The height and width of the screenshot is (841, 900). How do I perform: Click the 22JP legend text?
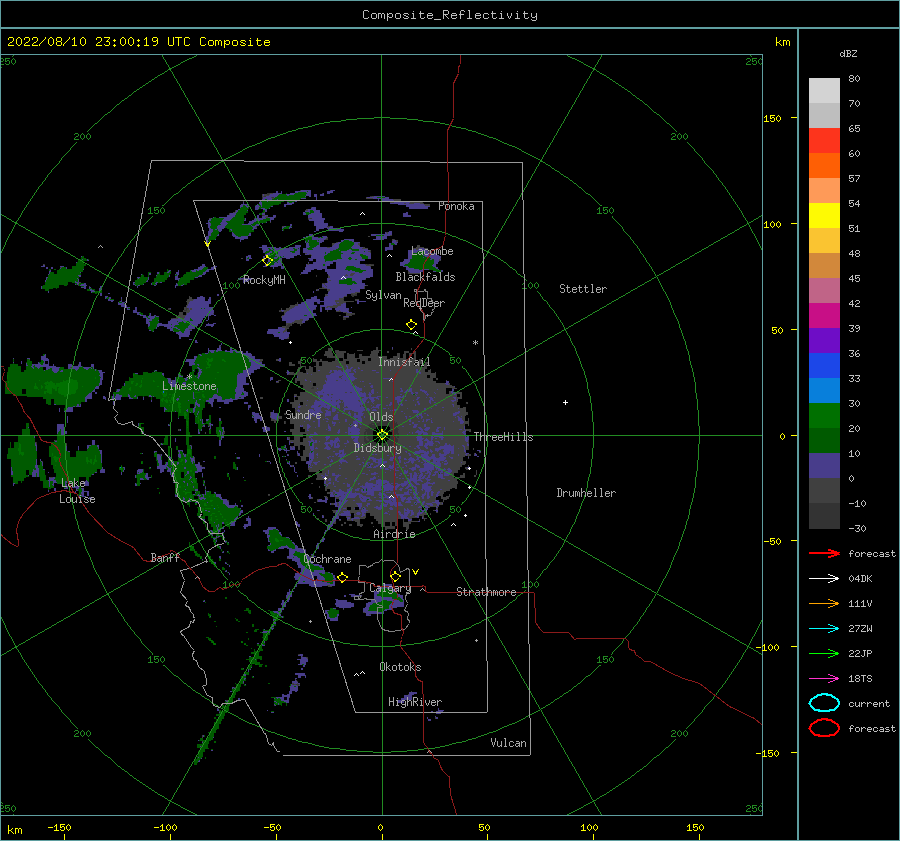click(860, 653)
